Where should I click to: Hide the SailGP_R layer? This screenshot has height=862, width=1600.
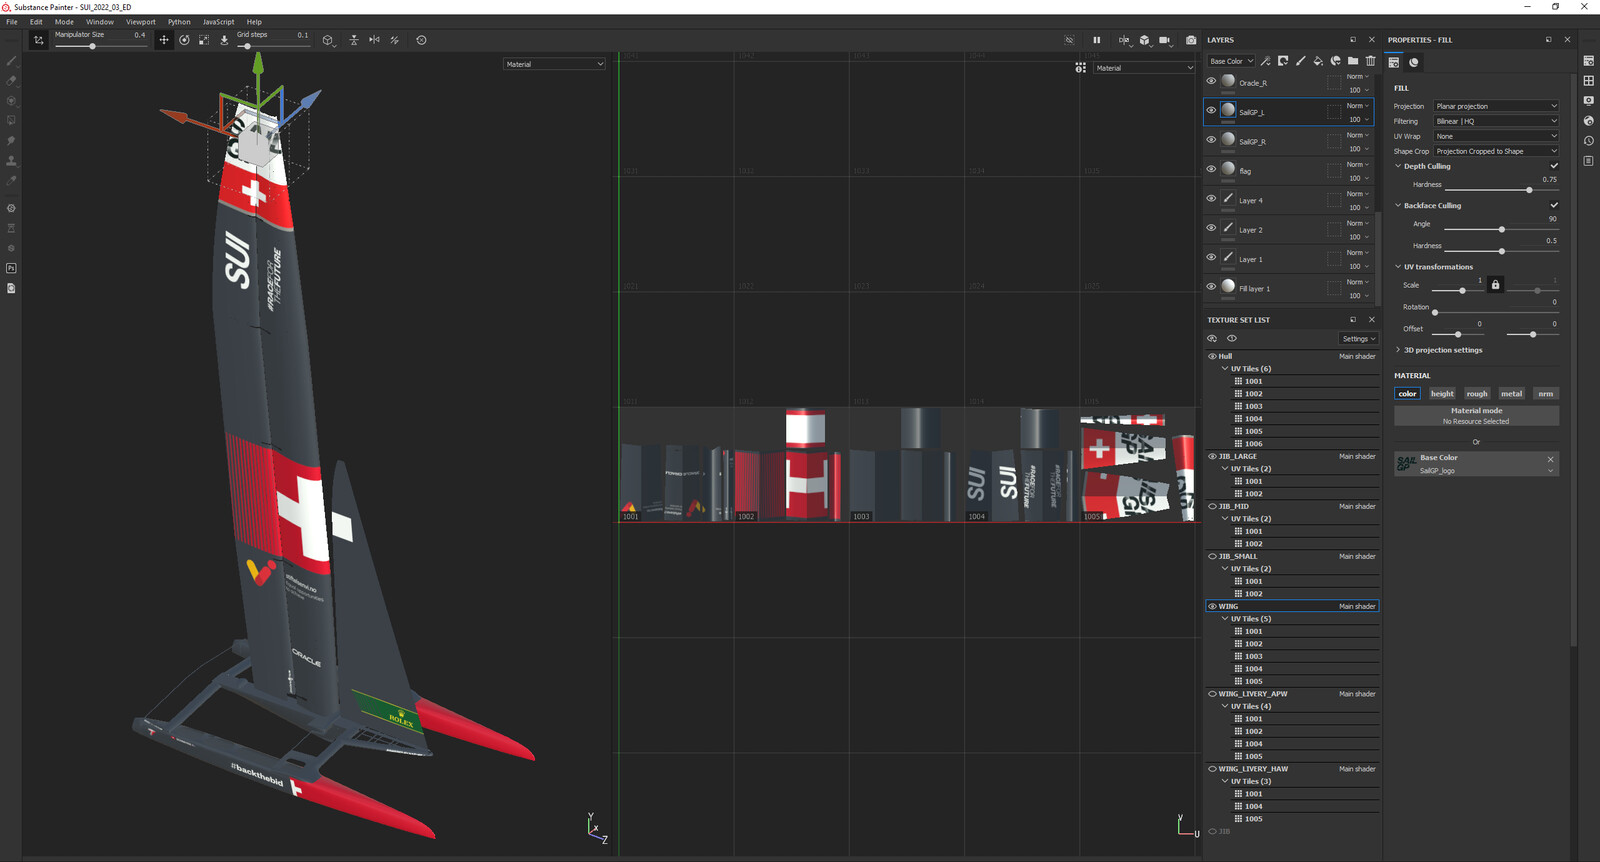click(1211, 140)
